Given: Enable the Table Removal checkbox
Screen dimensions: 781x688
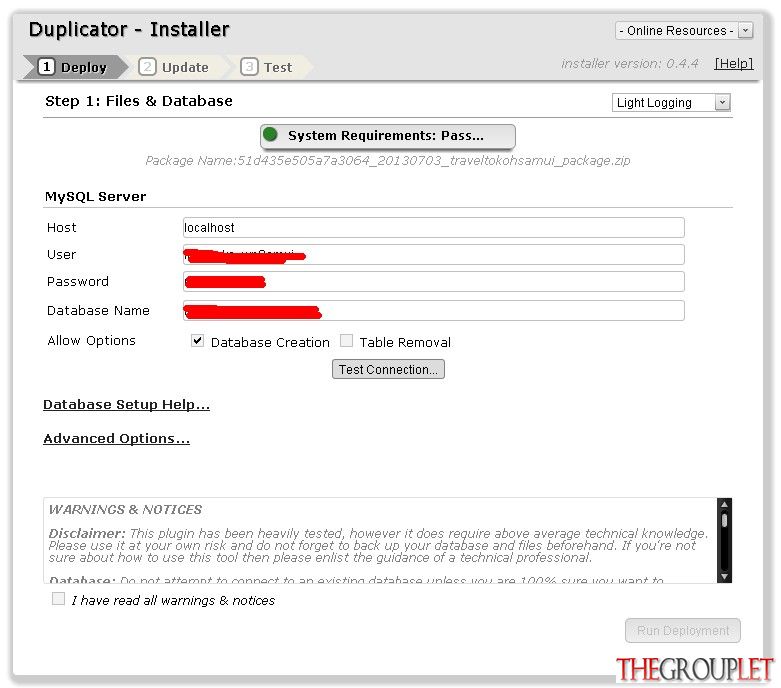Looking at the screenshot, I should tap(346, 341).
